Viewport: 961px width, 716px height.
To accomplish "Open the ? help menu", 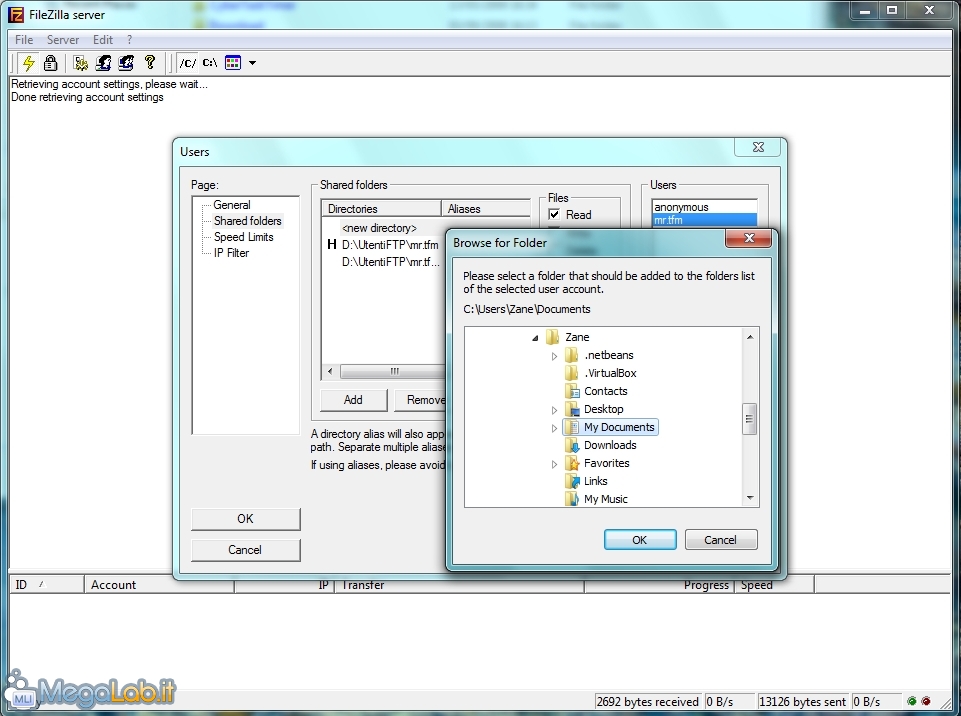I will pos(129,40).
